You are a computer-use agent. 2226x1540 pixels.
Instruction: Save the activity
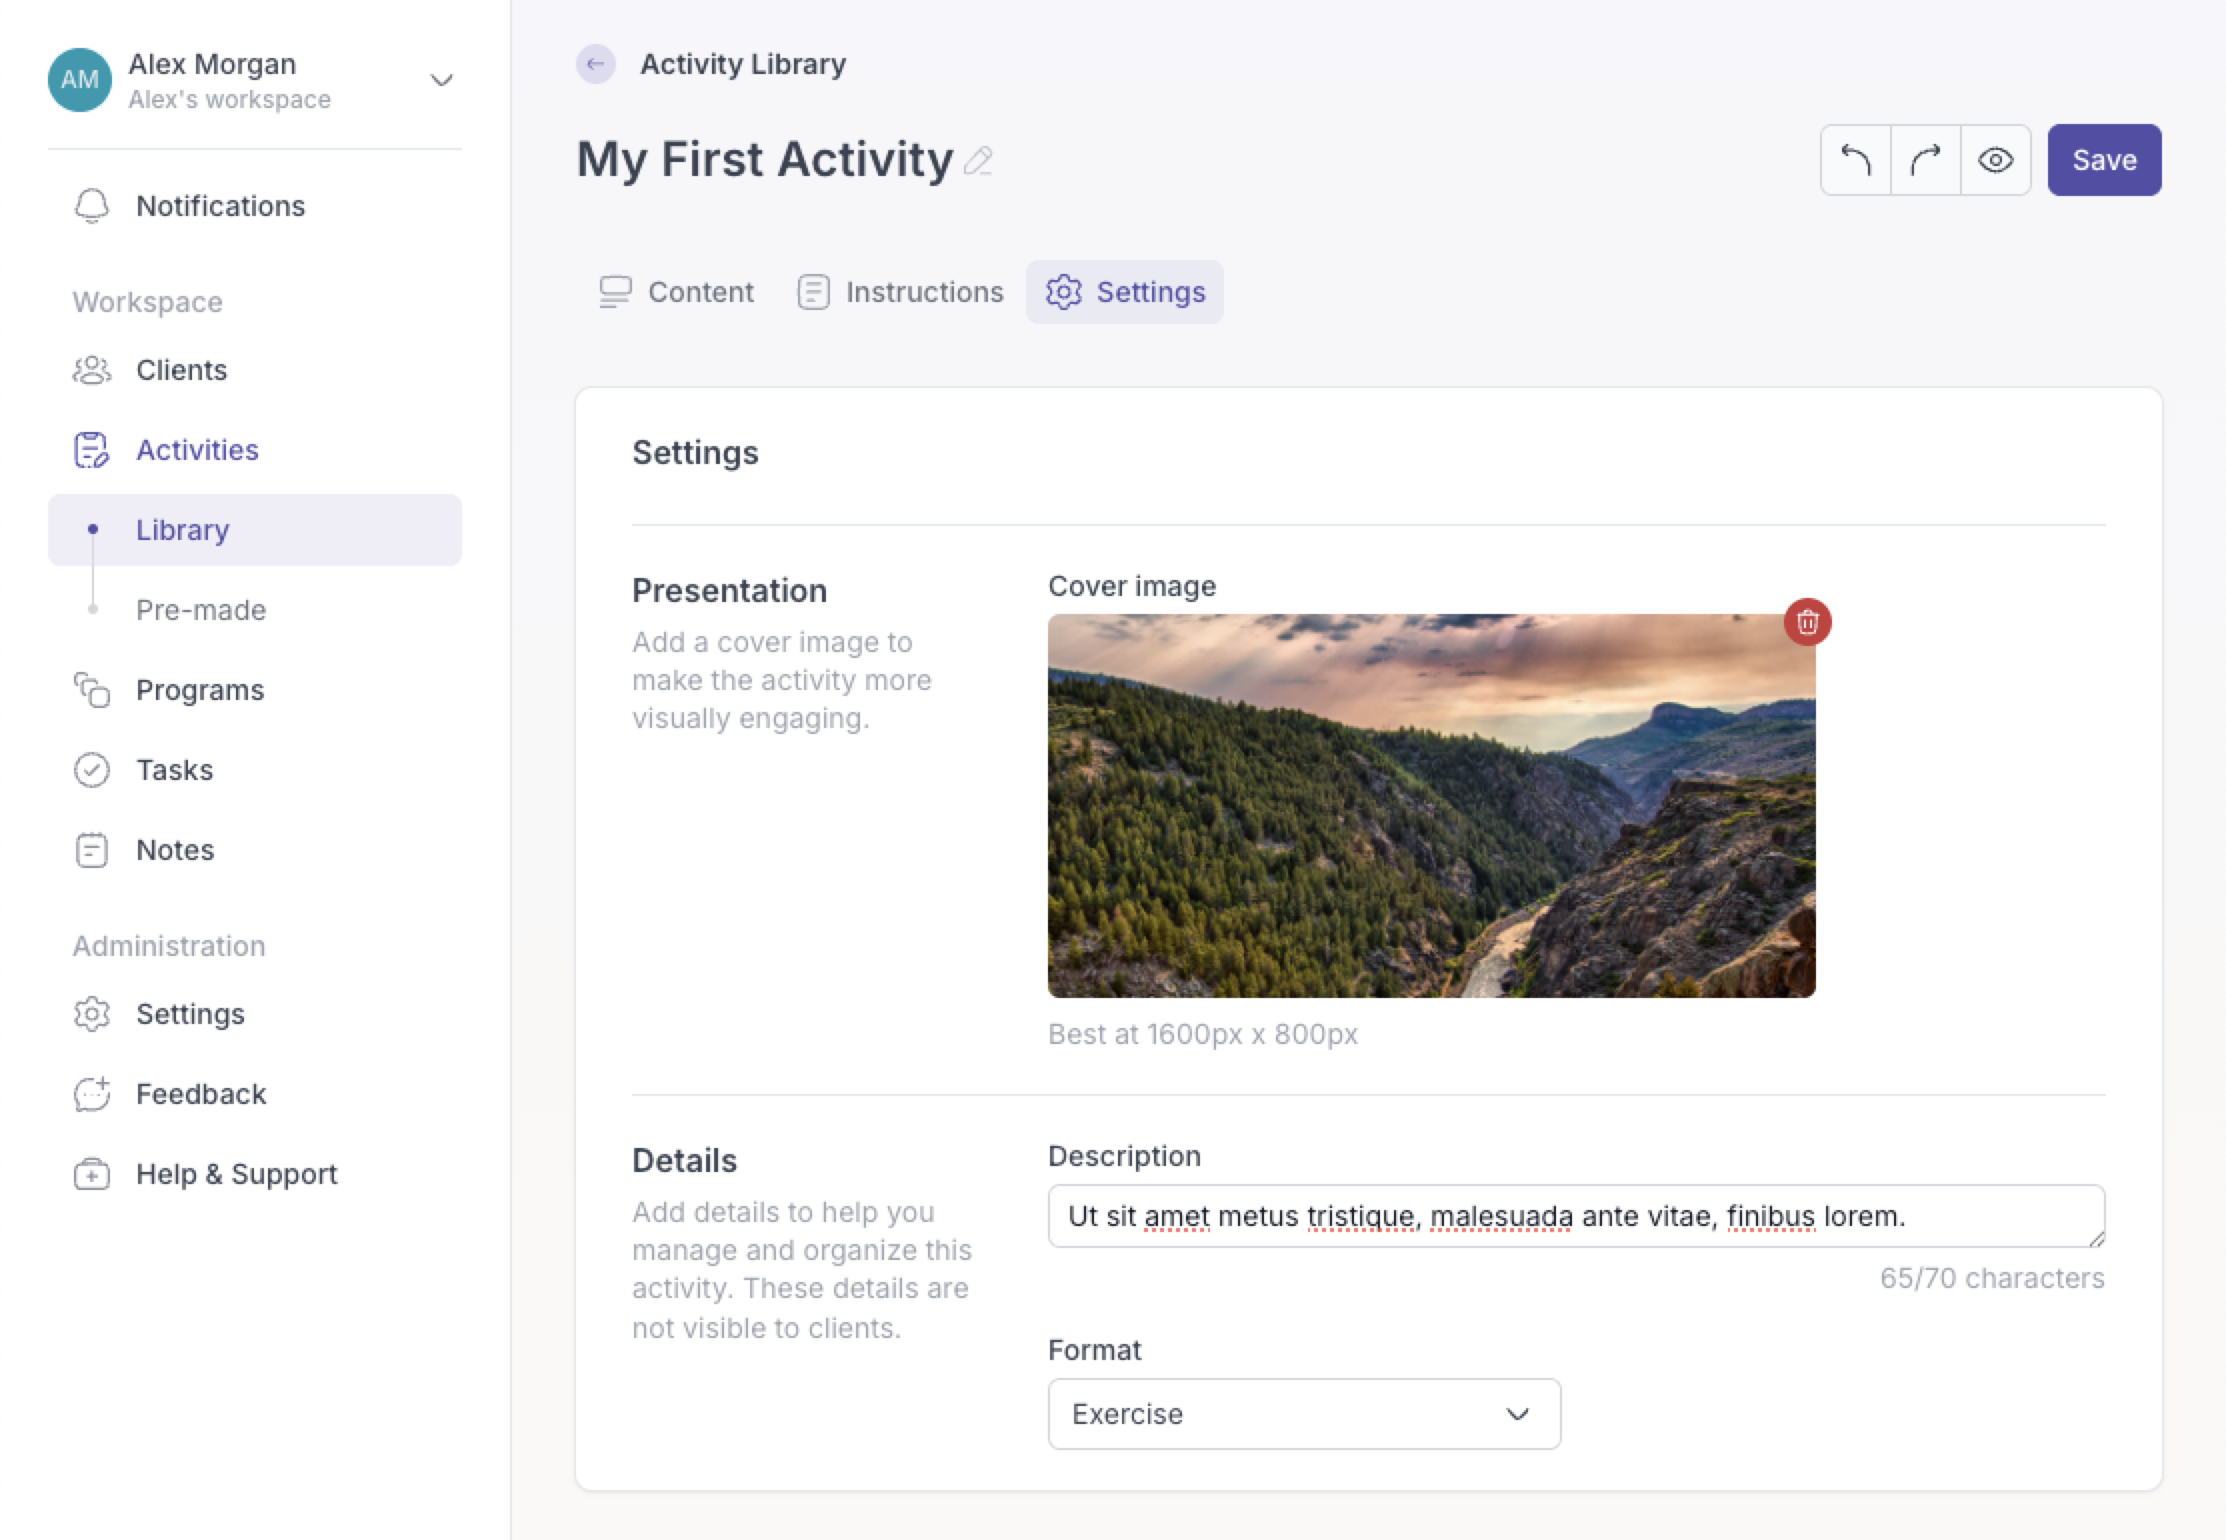[2104, 160]
